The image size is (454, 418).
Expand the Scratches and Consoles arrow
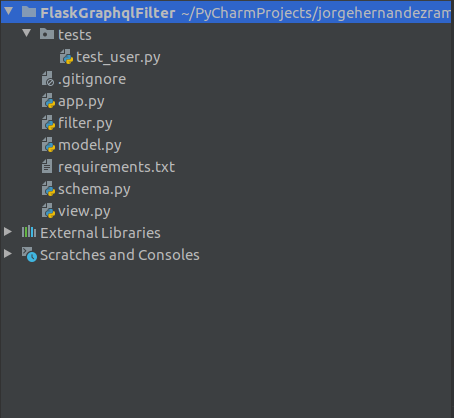coord(8,254)
